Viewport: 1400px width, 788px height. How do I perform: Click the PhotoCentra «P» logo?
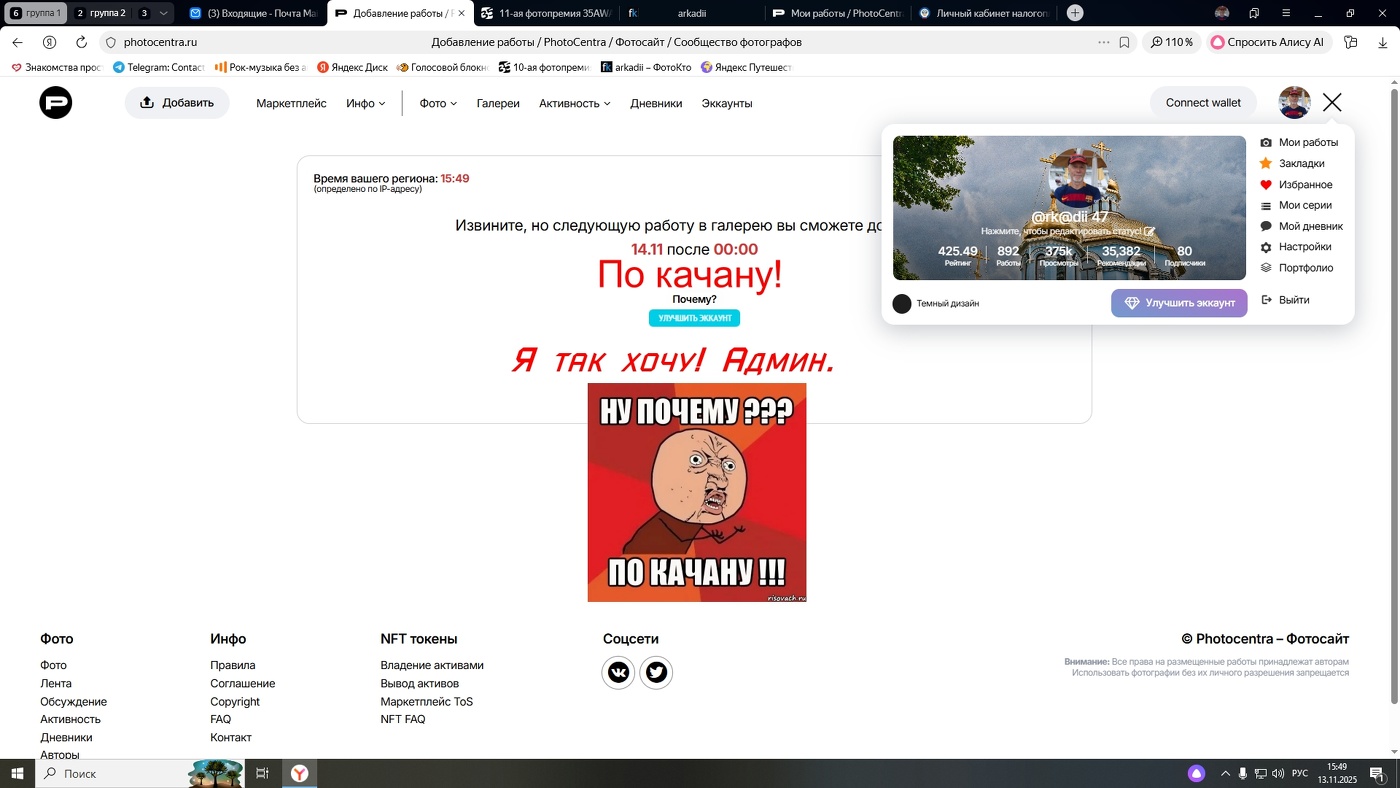(x=55, y=103)
